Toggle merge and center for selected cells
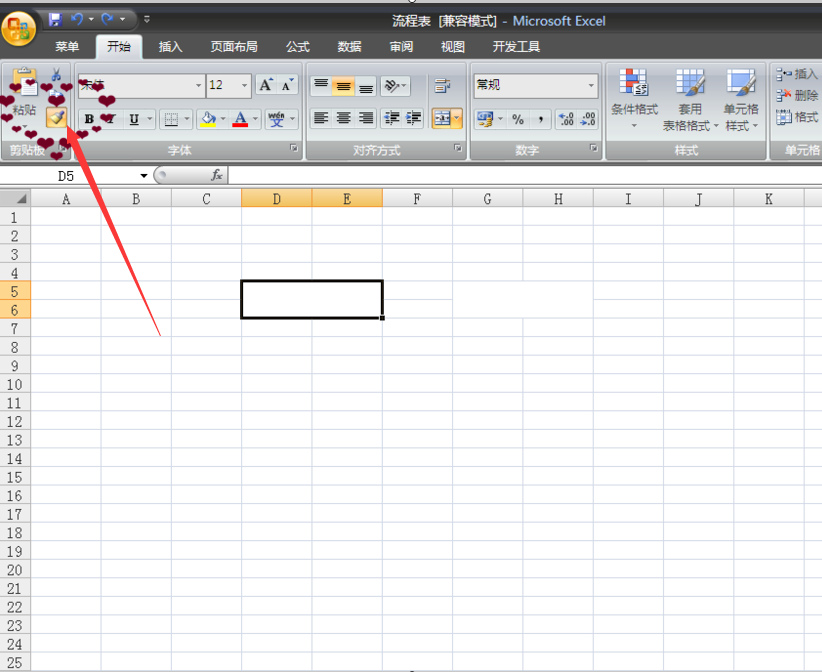The height and width of the screenshot is (672, 822). coord(442,118)
